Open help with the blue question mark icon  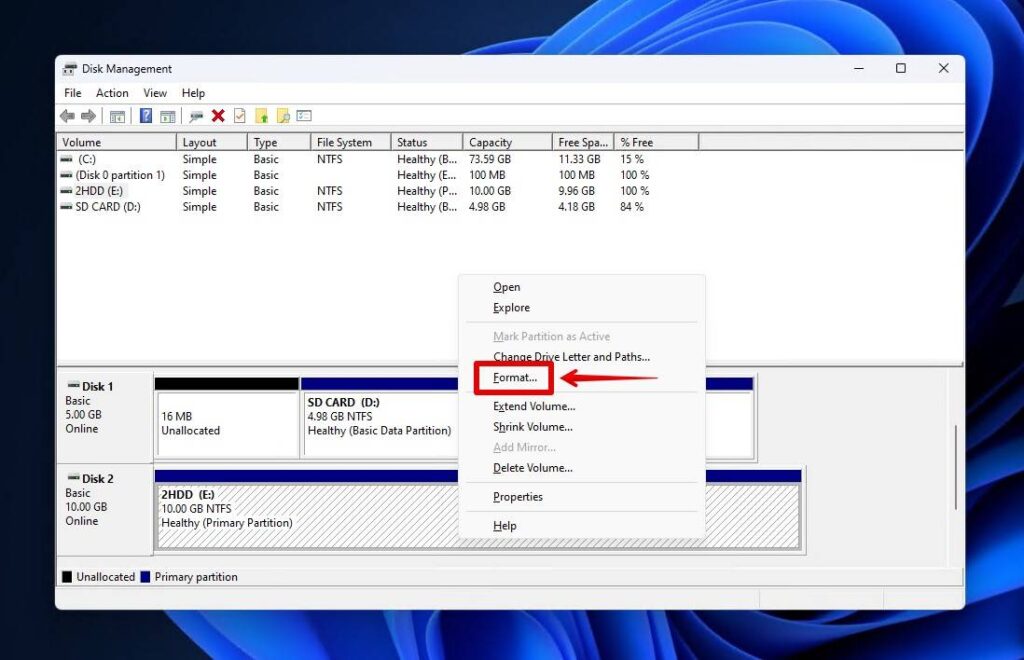click(147, 116)
